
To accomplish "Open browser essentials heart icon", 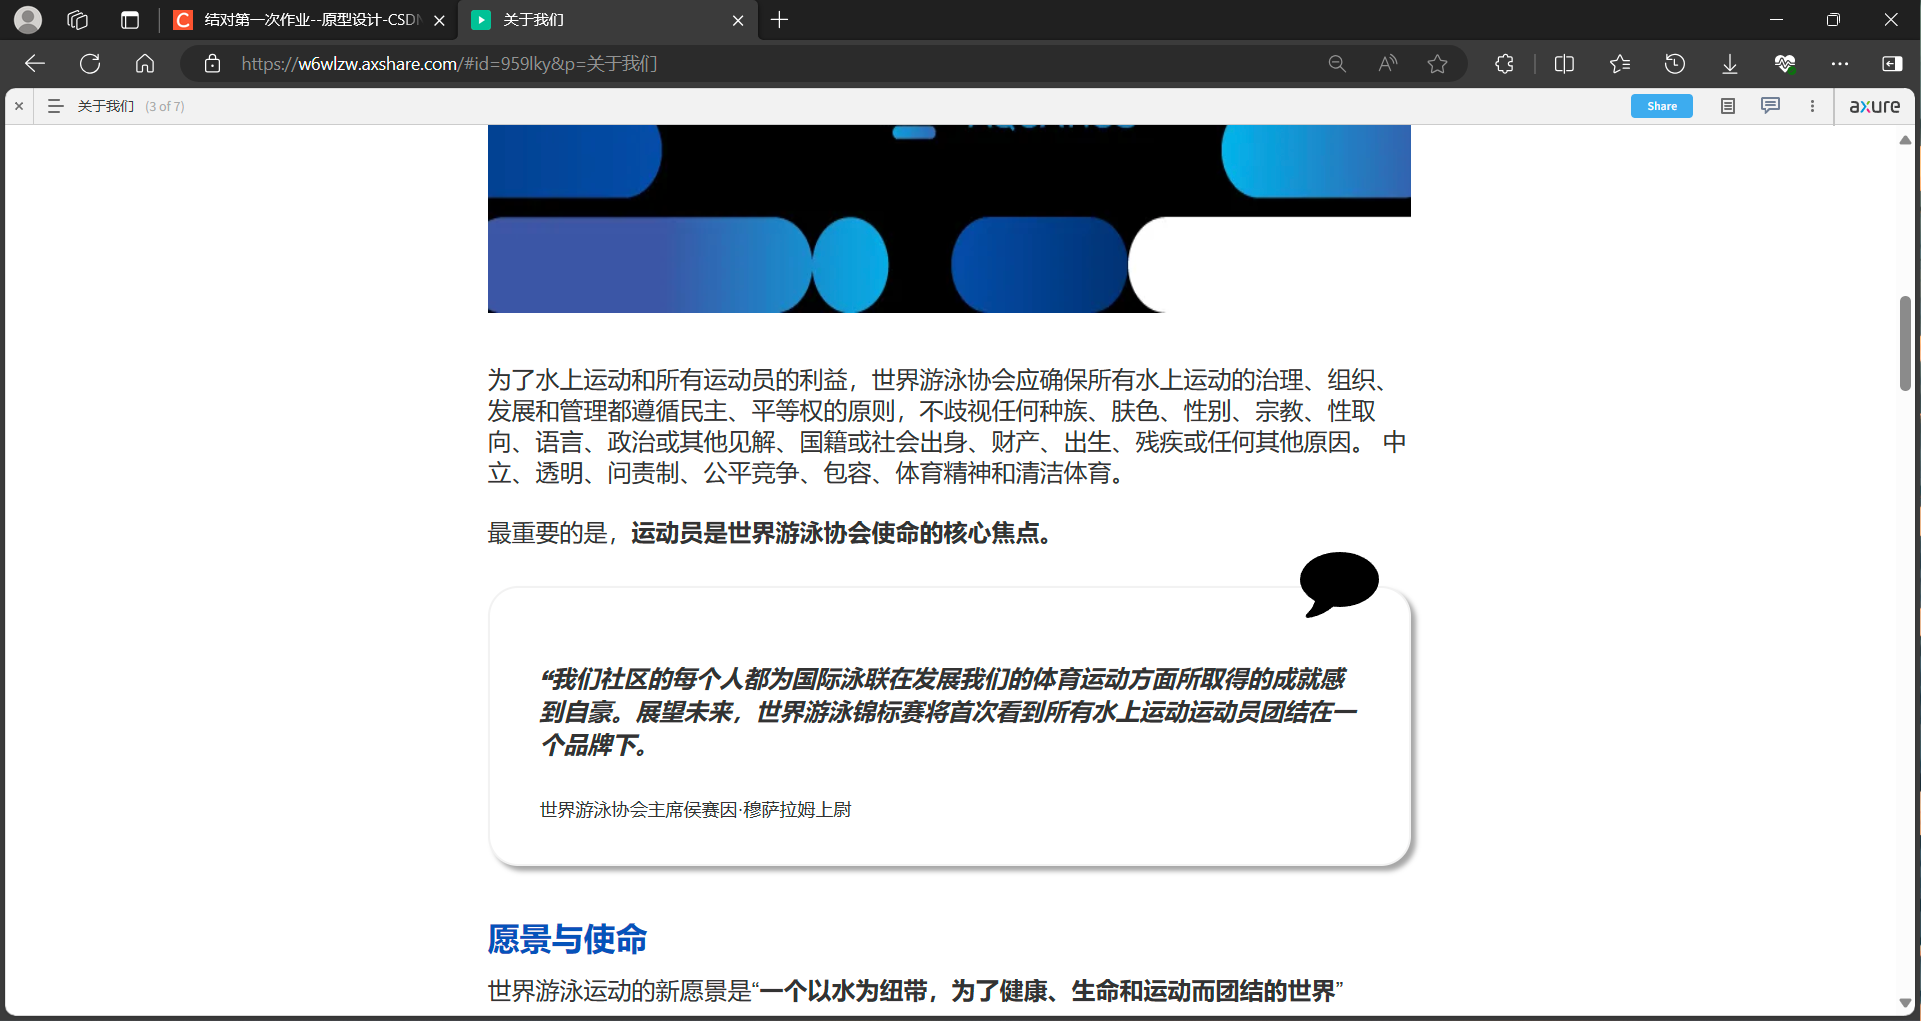I will coord(1785,64).
